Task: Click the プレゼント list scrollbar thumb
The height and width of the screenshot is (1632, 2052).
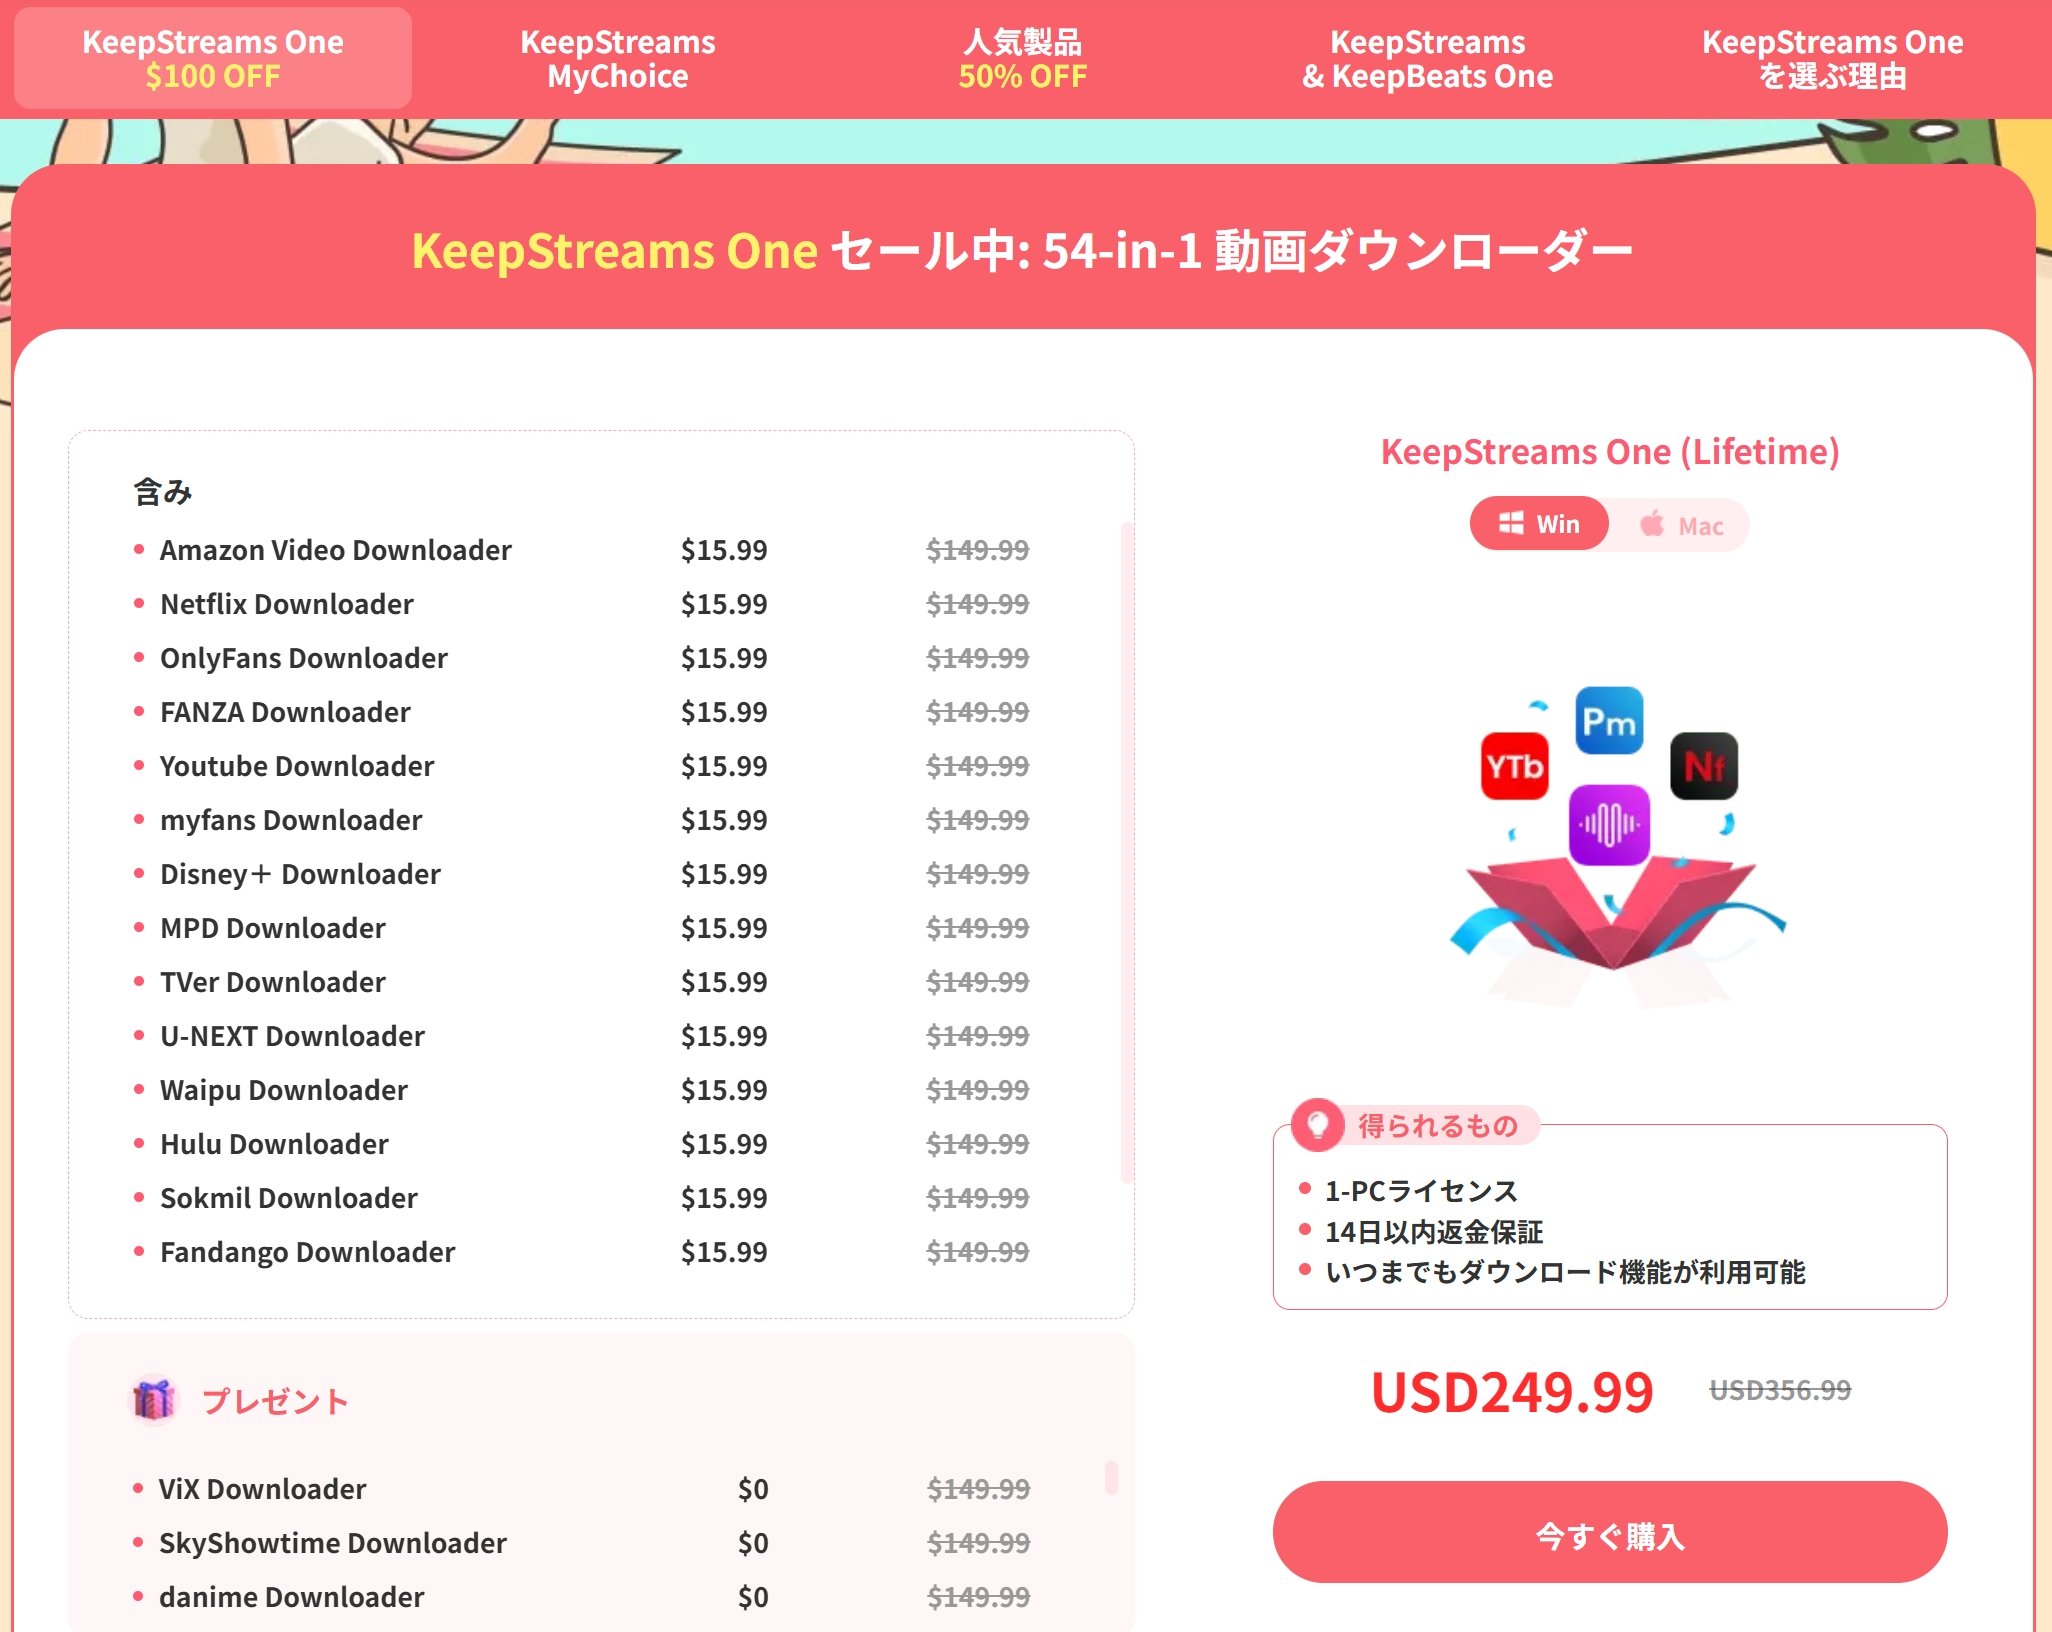Action: (x=1110, y=1477)
